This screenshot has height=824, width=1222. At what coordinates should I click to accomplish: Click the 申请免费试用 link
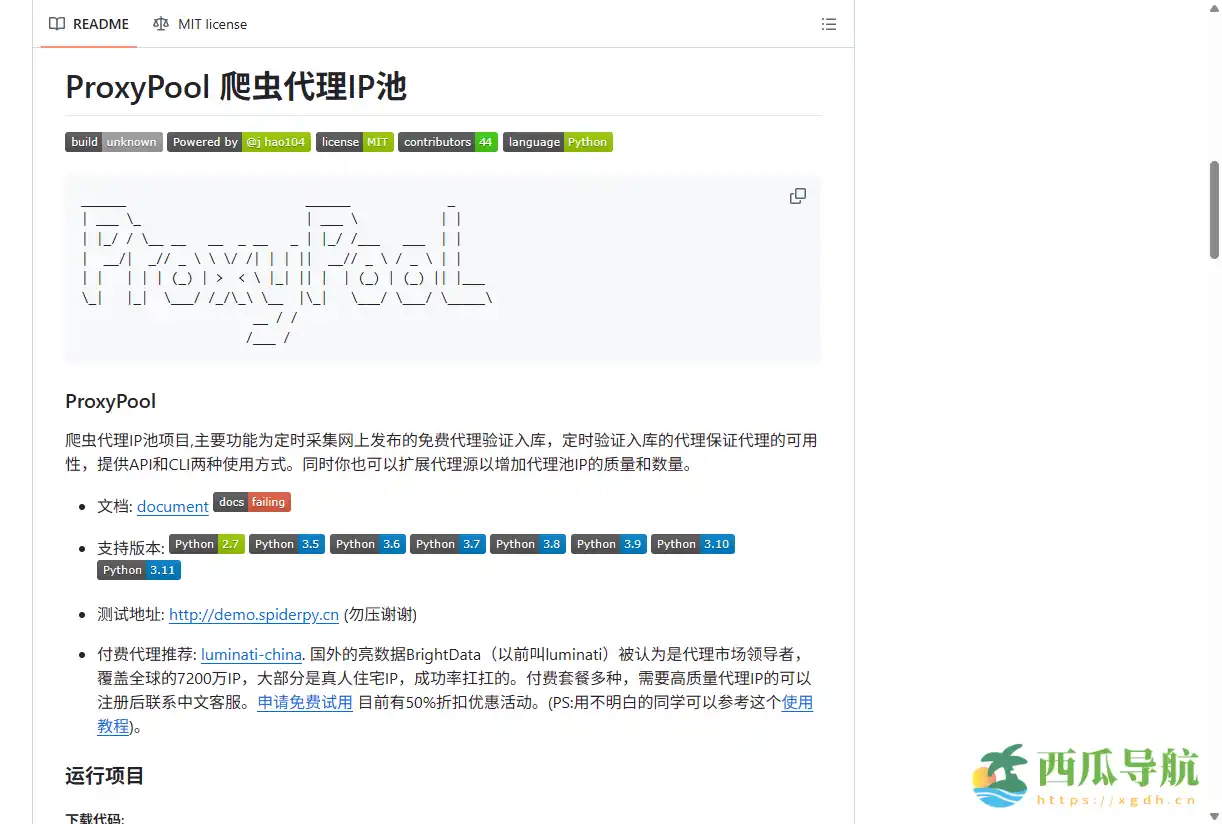point(305,702)
